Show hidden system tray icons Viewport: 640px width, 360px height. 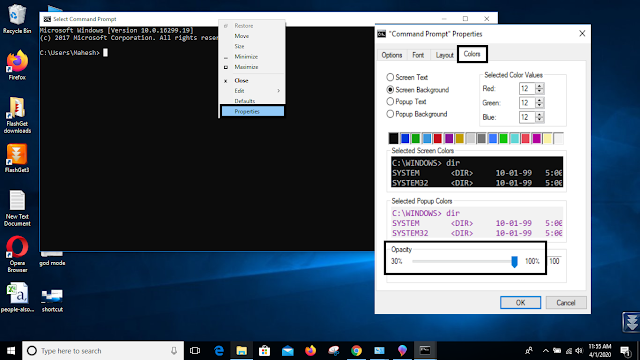click(546, 351)
